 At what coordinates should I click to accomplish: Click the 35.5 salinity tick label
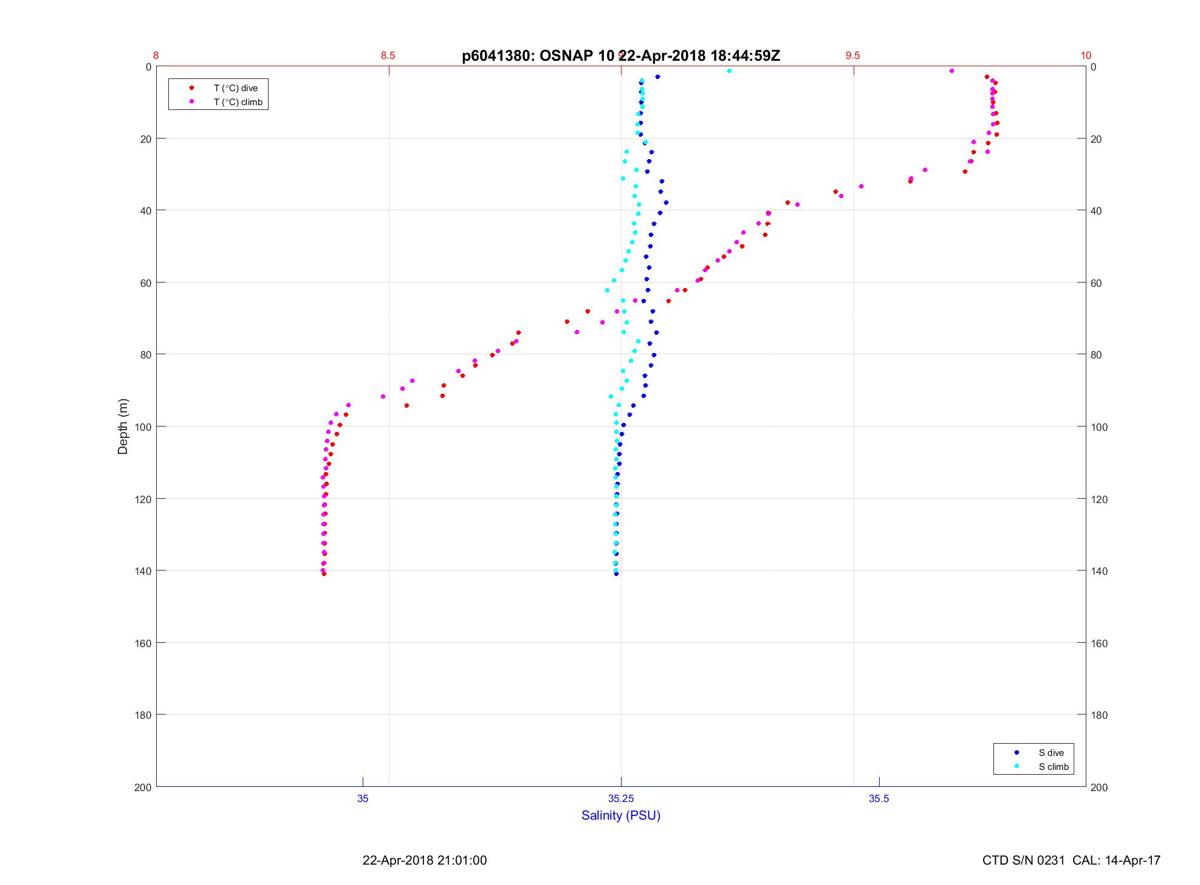click(879, 798)
